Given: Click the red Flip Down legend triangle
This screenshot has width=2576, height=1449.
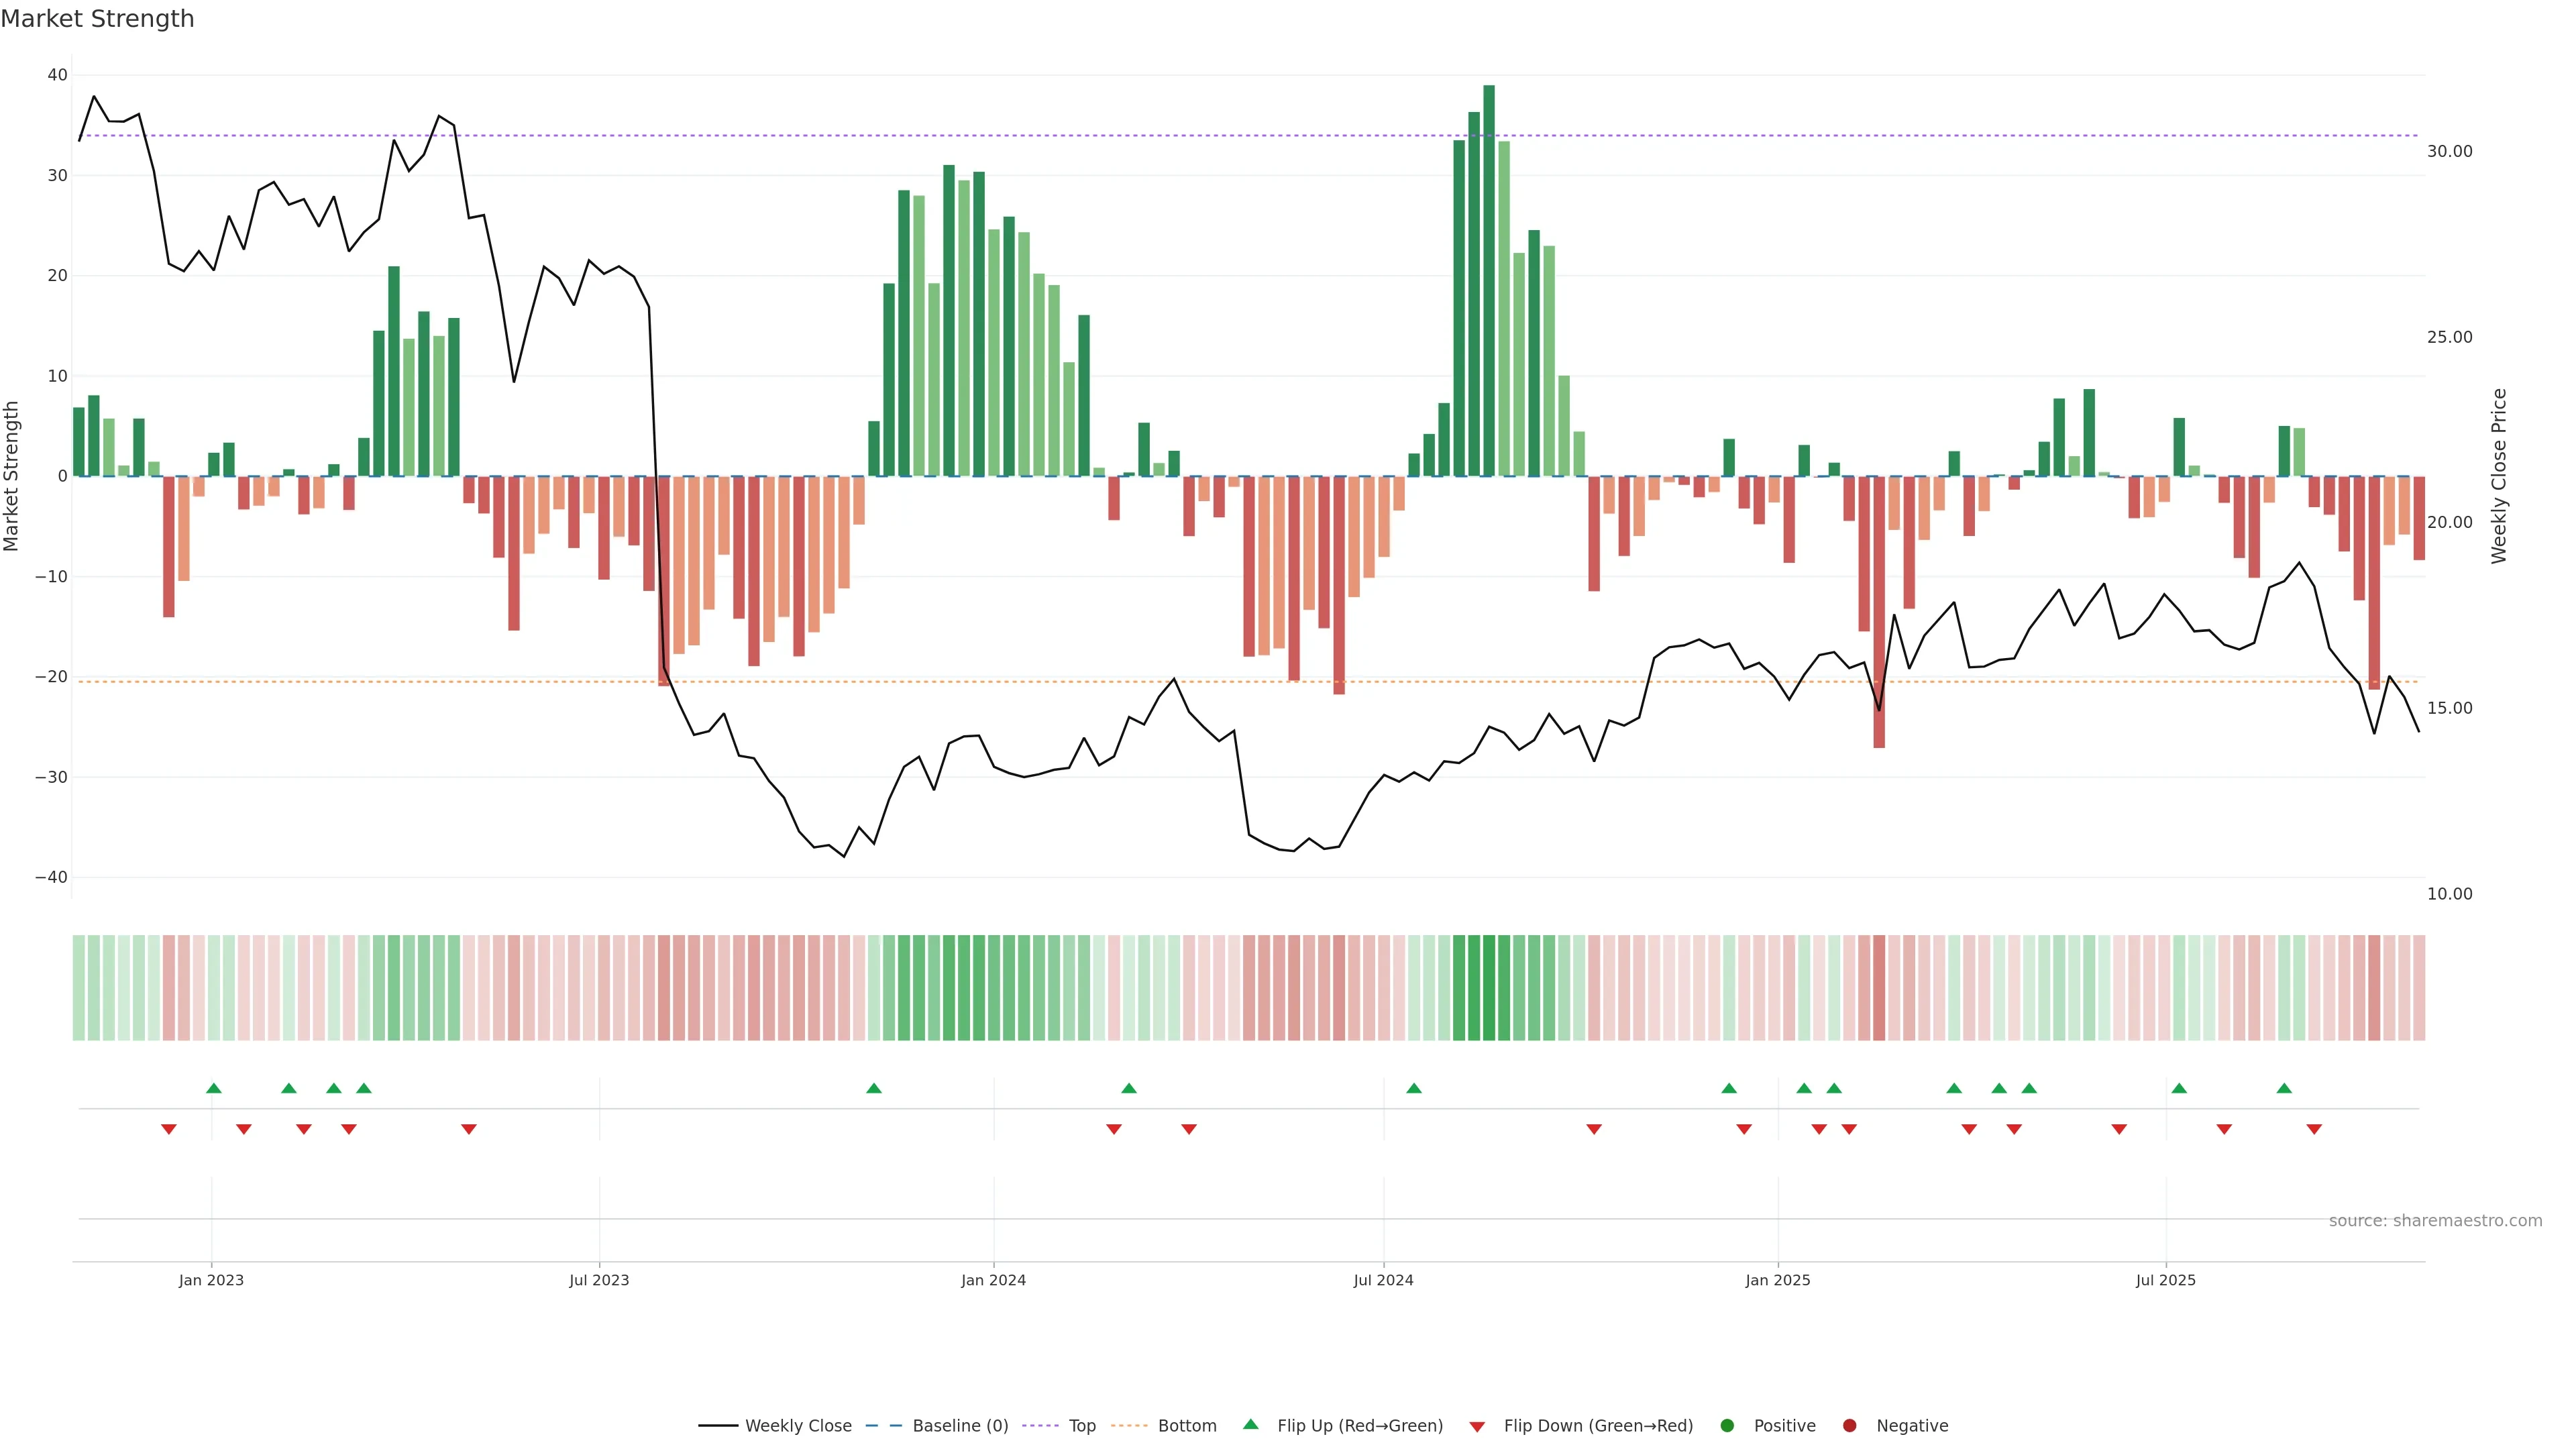Looking at the screenshot, I should click(1477, 1427).
